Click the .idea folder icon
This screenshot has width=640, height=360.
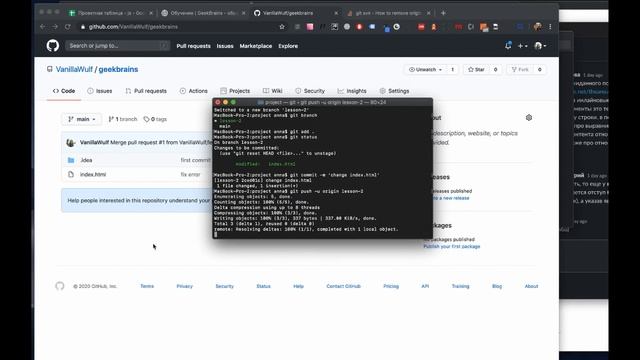pos(71,160)
